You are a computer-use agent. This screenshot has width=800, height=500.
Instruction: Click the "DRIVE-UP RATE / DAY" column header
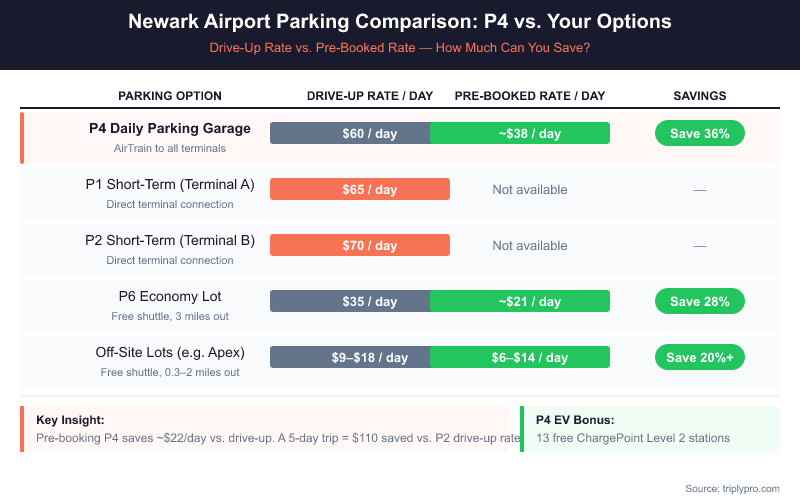370,96
